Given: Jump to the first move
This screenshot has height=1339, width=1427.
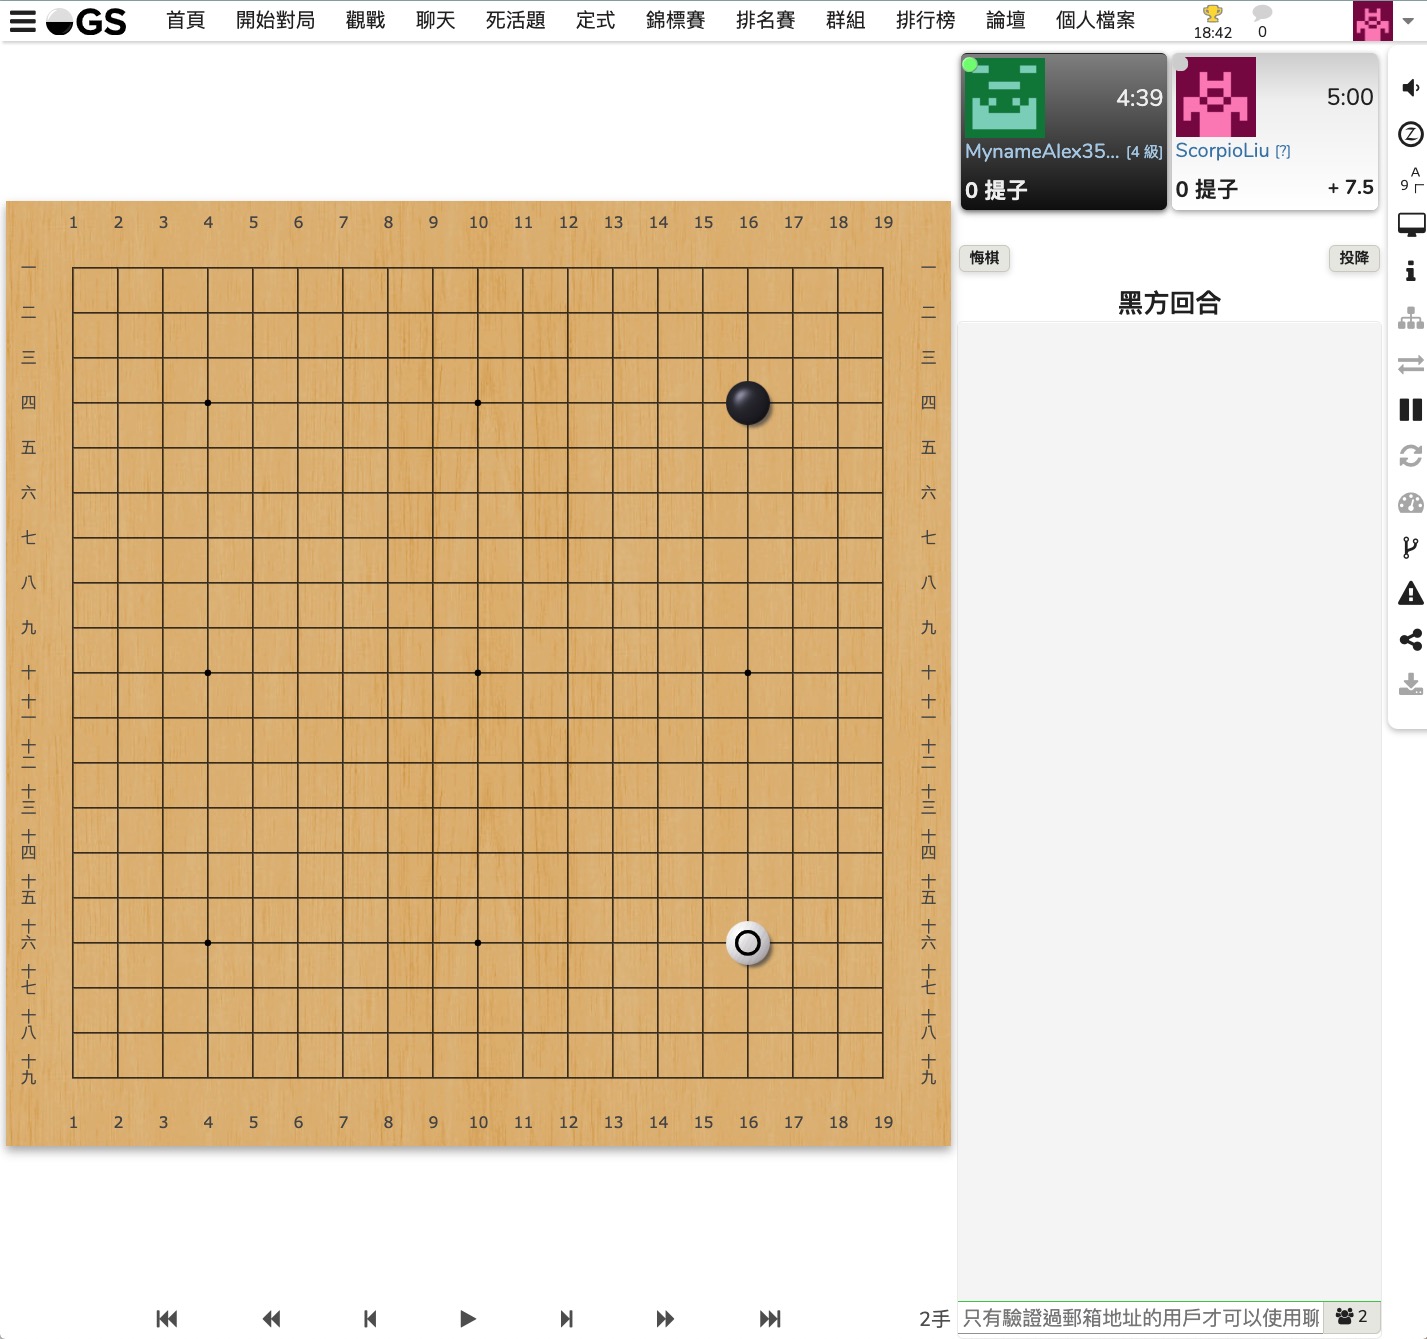Looking at the screenshot, I should pos(167,1319).
